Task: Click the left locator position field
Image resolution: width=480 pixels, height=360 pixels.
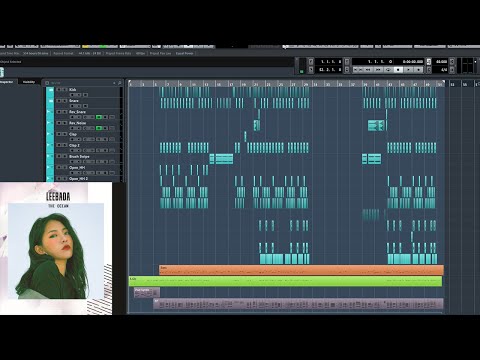Action: pyautogui.click(x=328, y=61)
